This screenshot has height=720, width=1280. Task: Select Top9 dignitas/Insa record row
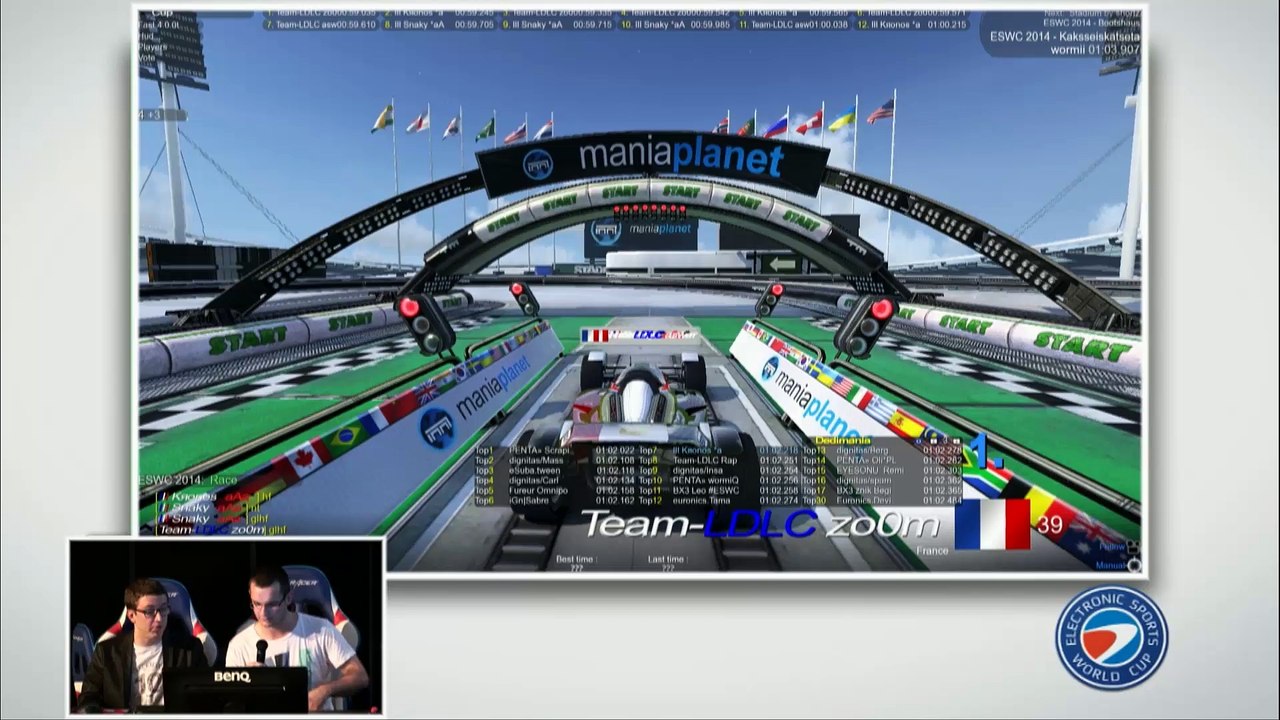tap(719, 470)
